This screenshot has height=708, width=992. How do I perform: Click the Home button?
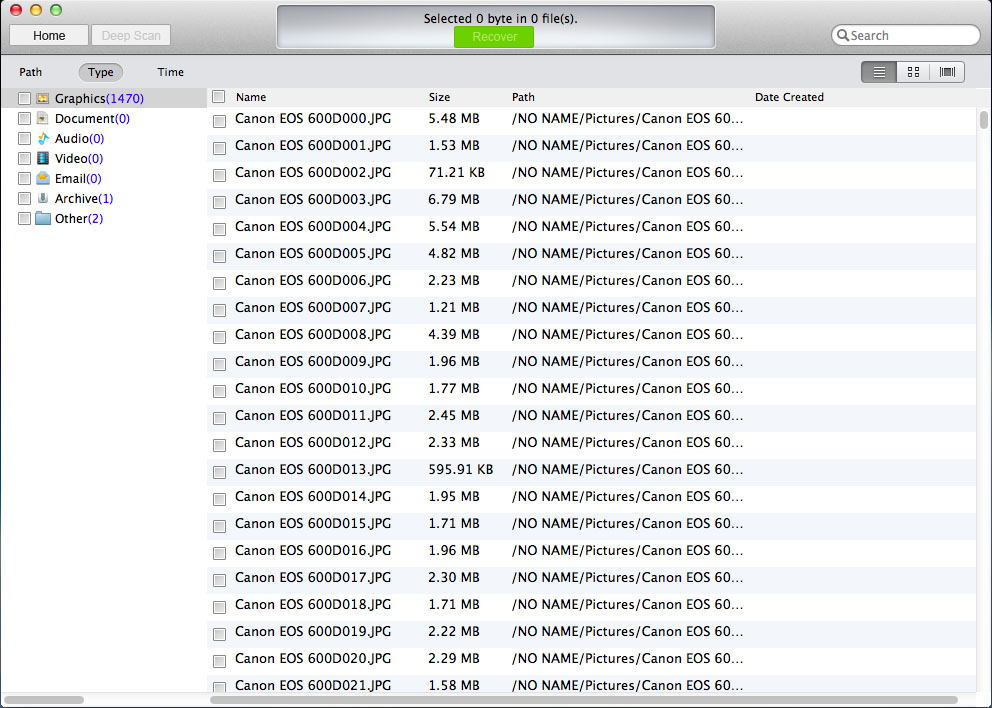coord(49,35)
